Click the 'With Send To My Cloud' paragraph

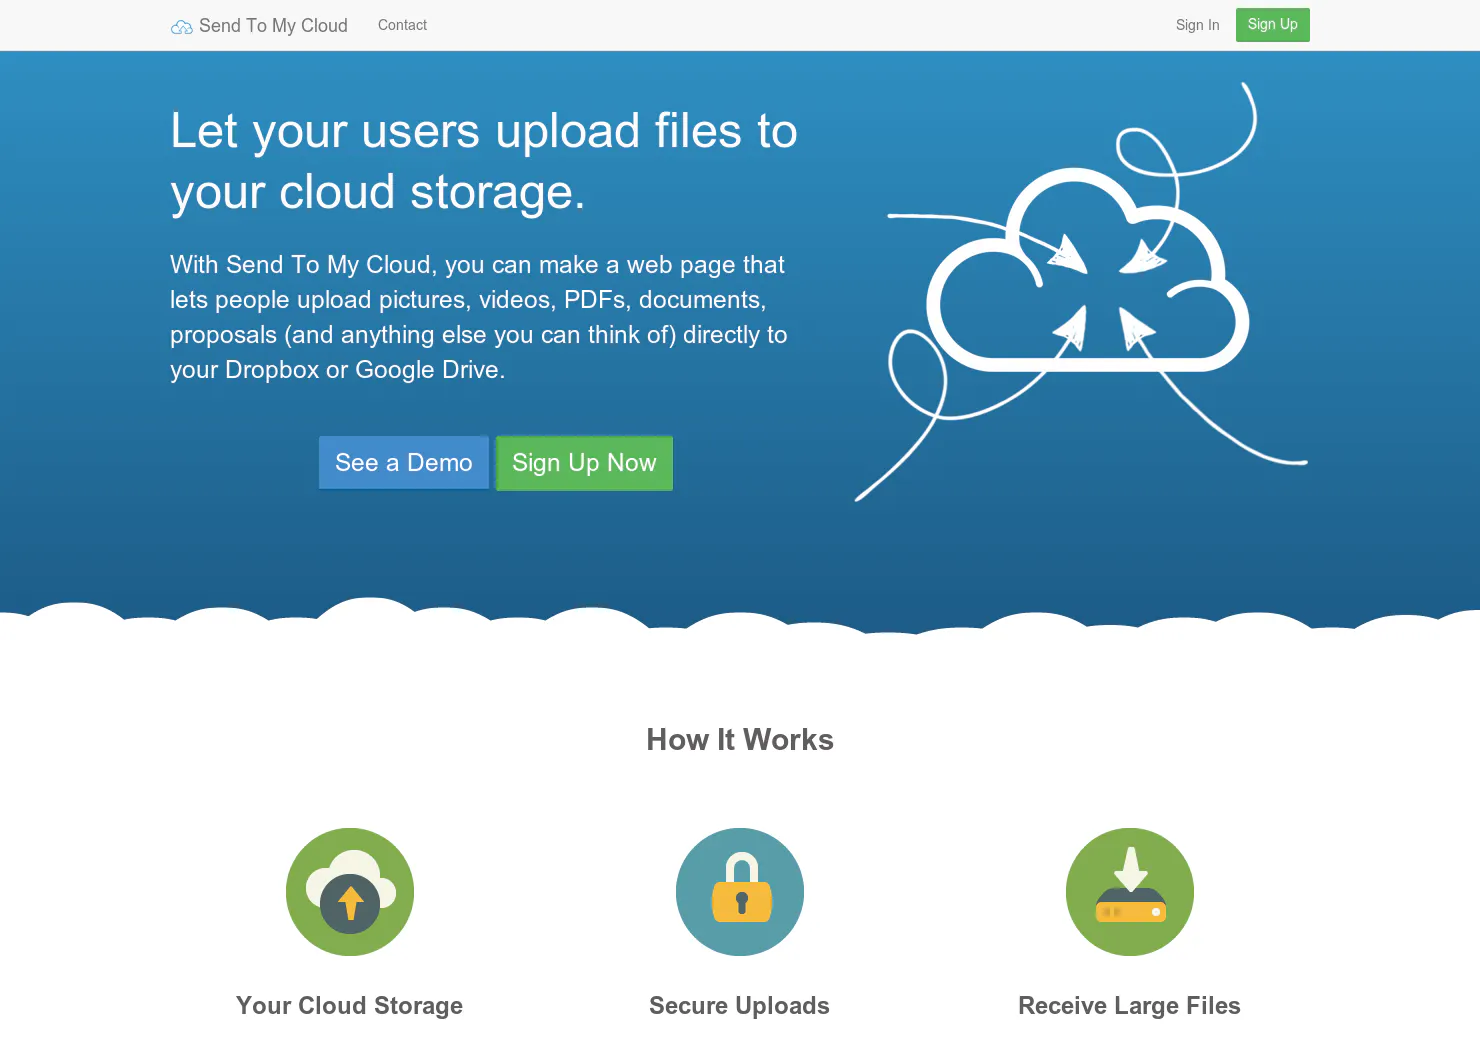479,317
